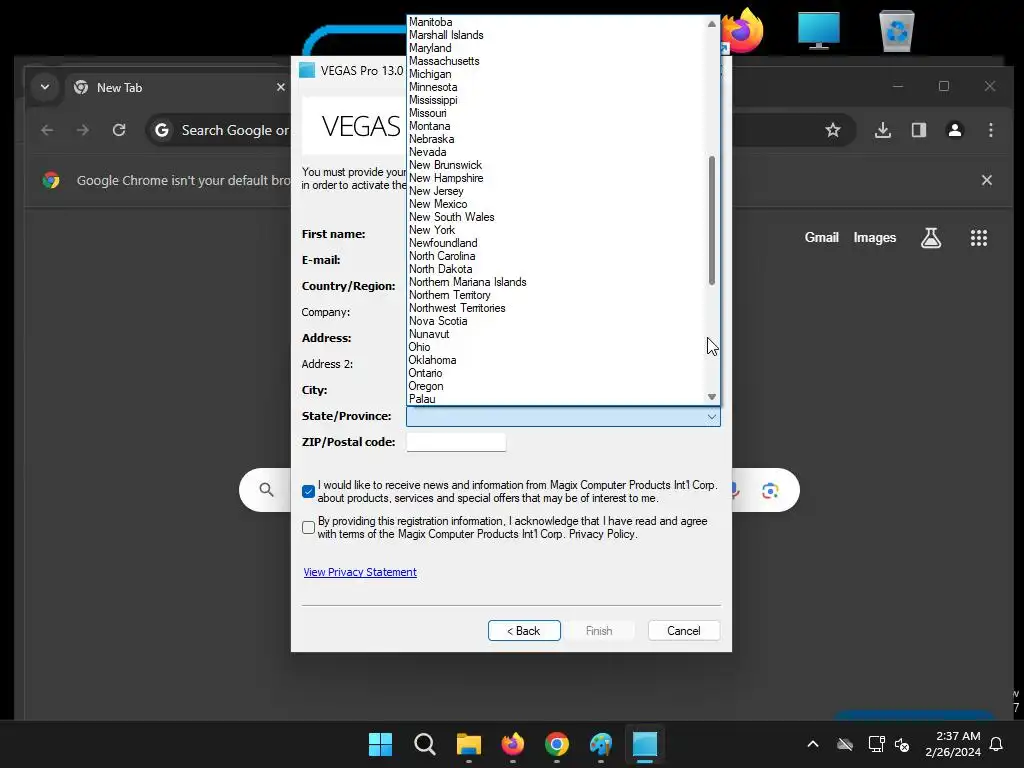This screenshot has width=1024, height=768.
Task: Click the Google search magnifier icon
Action: 266,490
